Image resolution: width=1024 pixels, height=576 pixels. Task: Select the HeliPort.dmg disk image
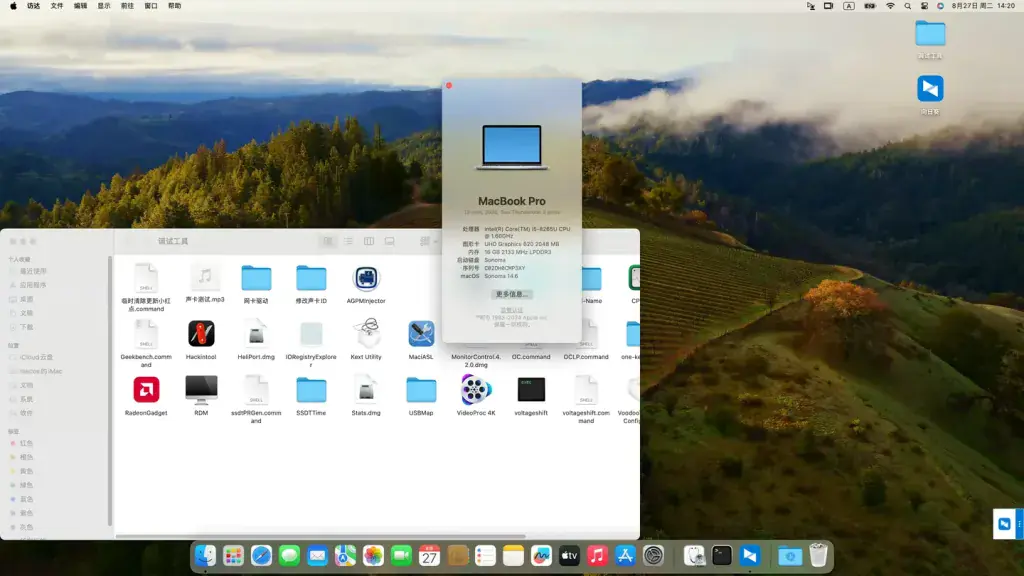pos(256,334)
